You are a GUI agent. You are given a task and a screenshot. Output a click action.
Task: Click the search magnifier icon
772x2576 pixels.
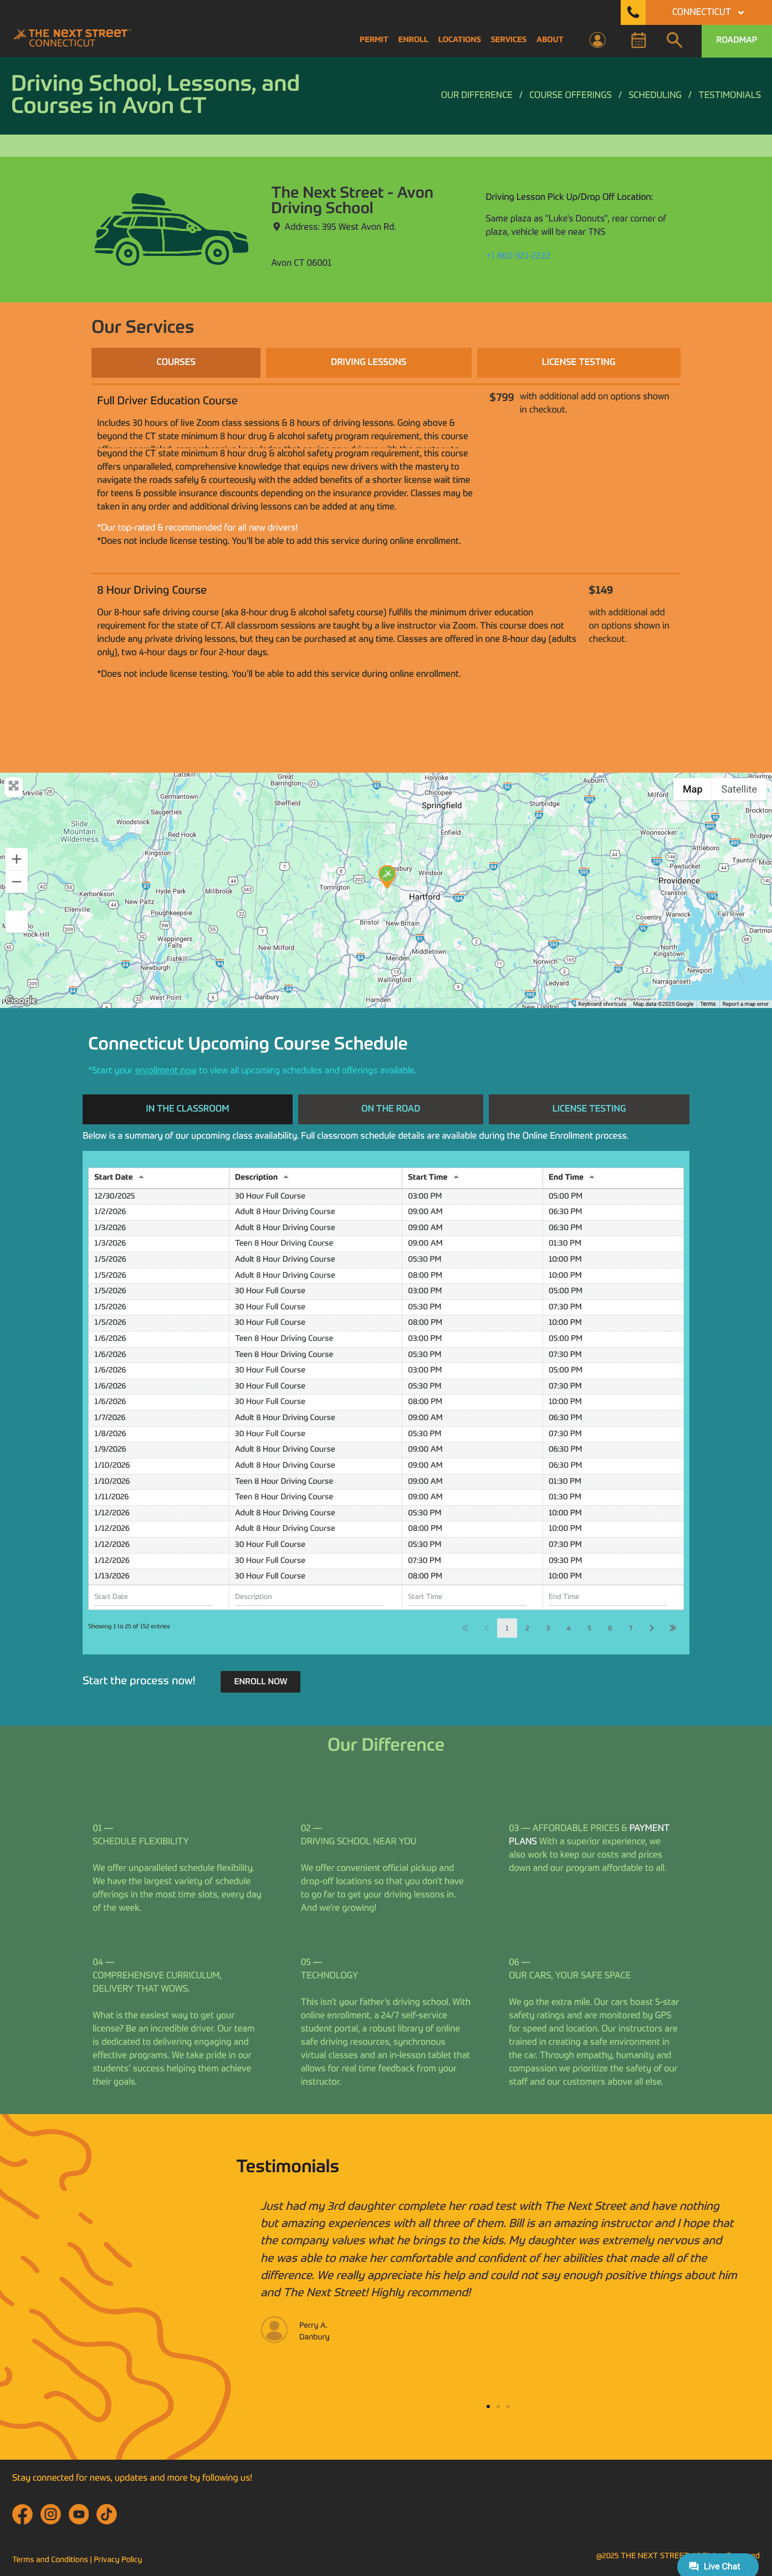(x=674, y=40)
